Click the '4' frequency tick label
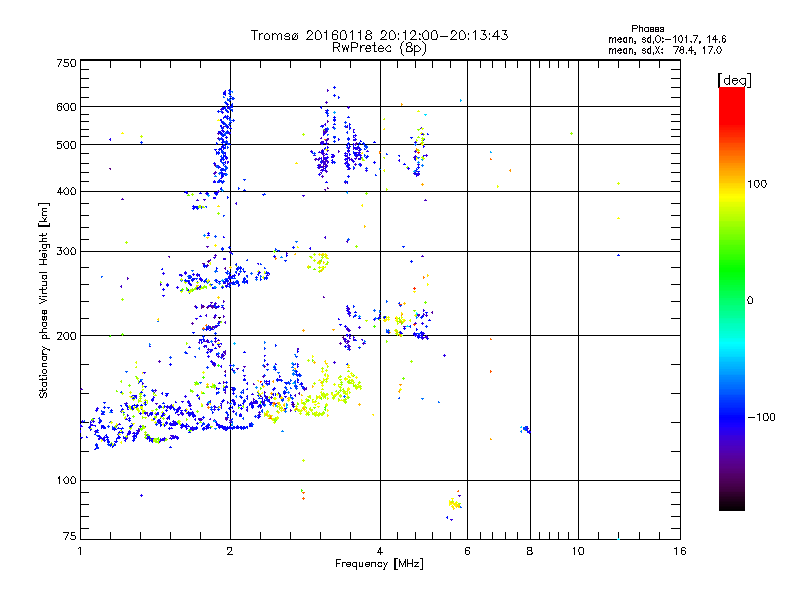Viewport: 800px width, 600px height. 380,551
